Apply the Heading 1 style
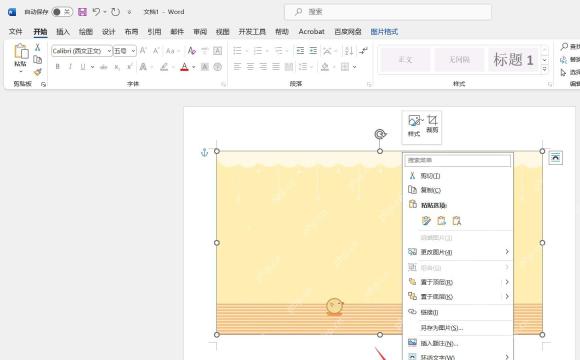 (x=513, y=60)
